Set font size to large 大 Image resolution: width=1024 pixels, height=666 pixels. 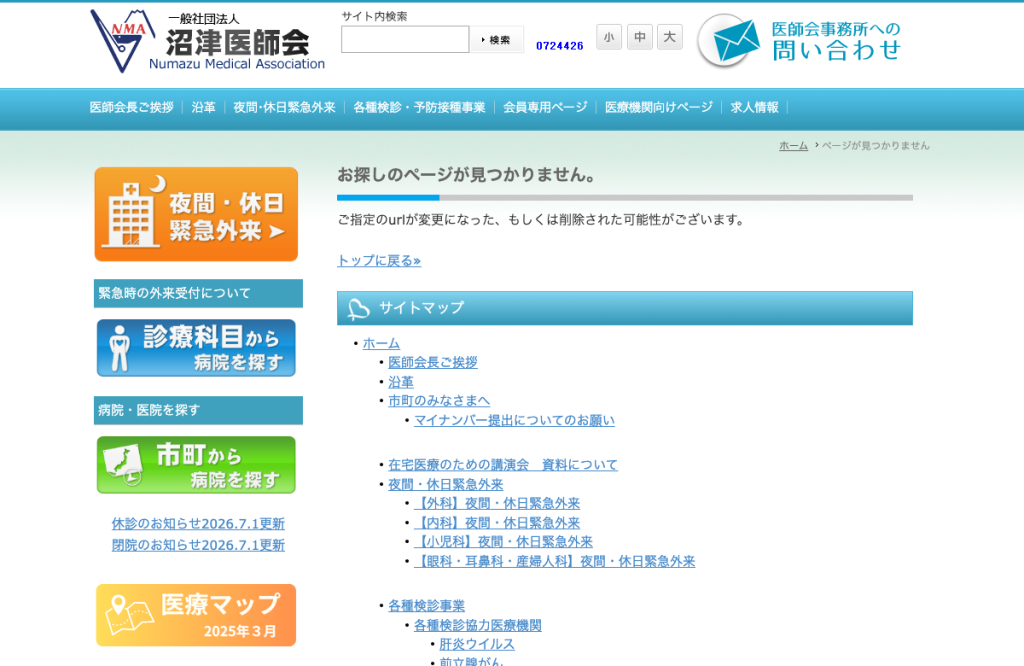[x=670, y=37]
